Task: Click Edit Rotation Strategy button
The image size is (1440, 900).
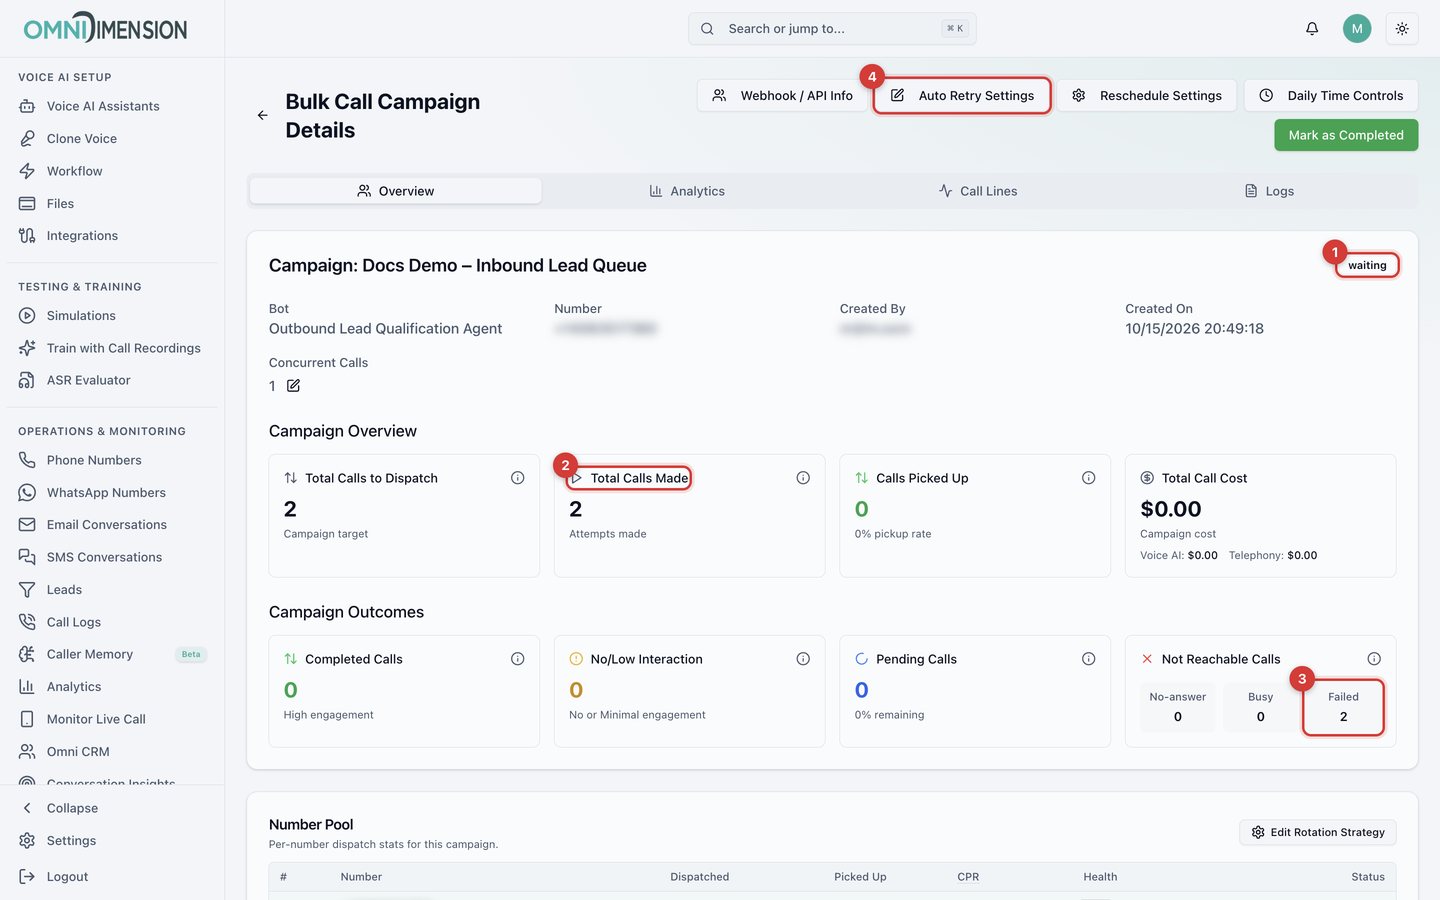Action: (1318, 832)
